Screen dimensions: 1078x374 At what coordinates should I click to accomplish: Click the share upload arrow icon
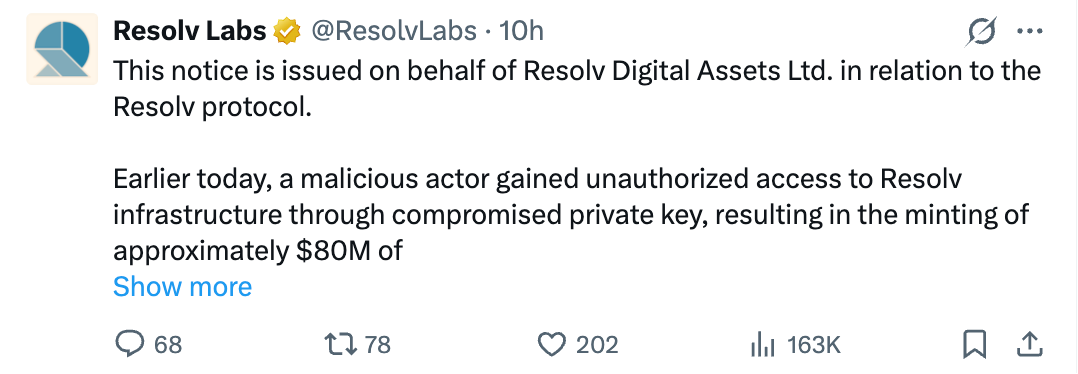click(1028, 344)
